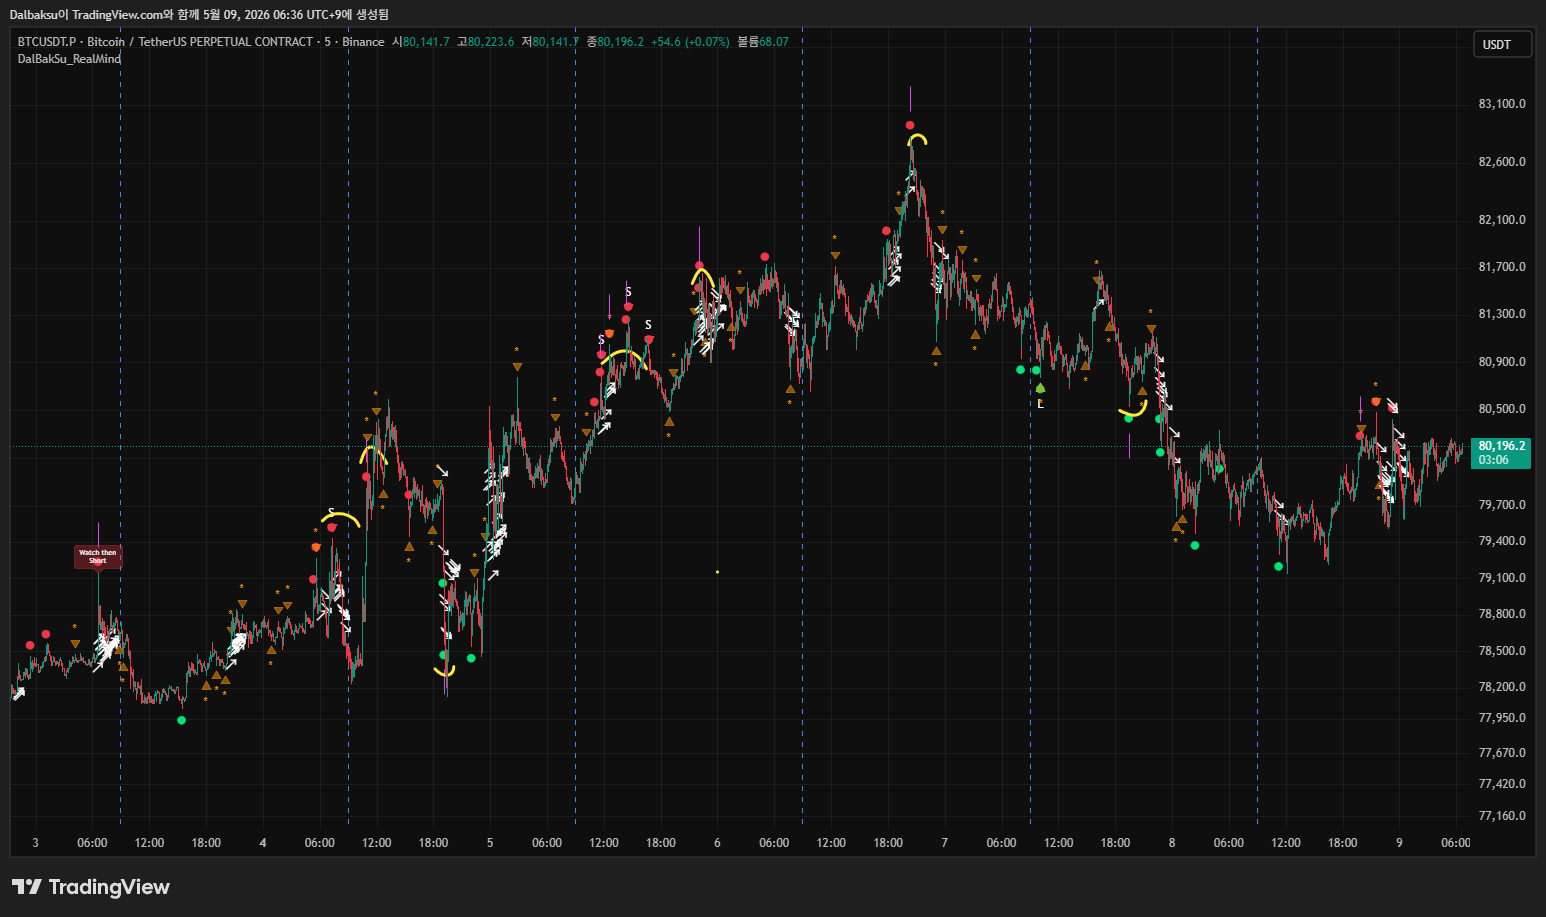Click date label 7 on time axis
The height and width of the screenshot is (917, 1546).
[x=944, y=843]
